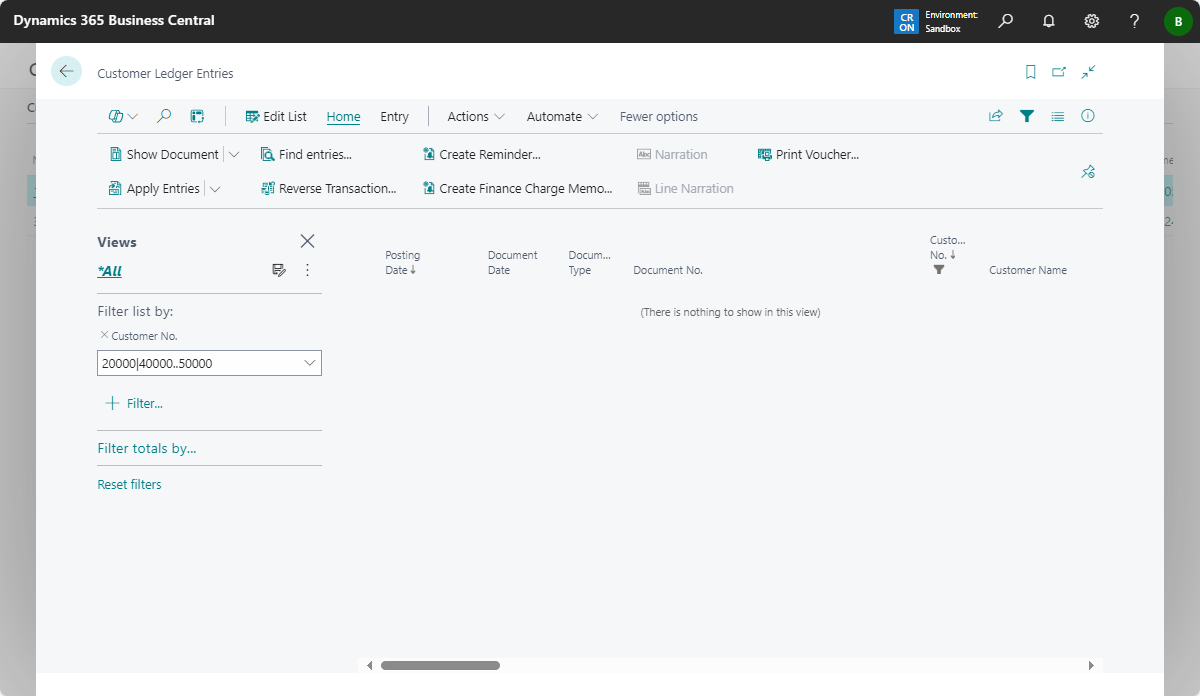Click the Document Date column header
The height and width of the screenshot is (696, 1200).
click(x=513, y=262)
